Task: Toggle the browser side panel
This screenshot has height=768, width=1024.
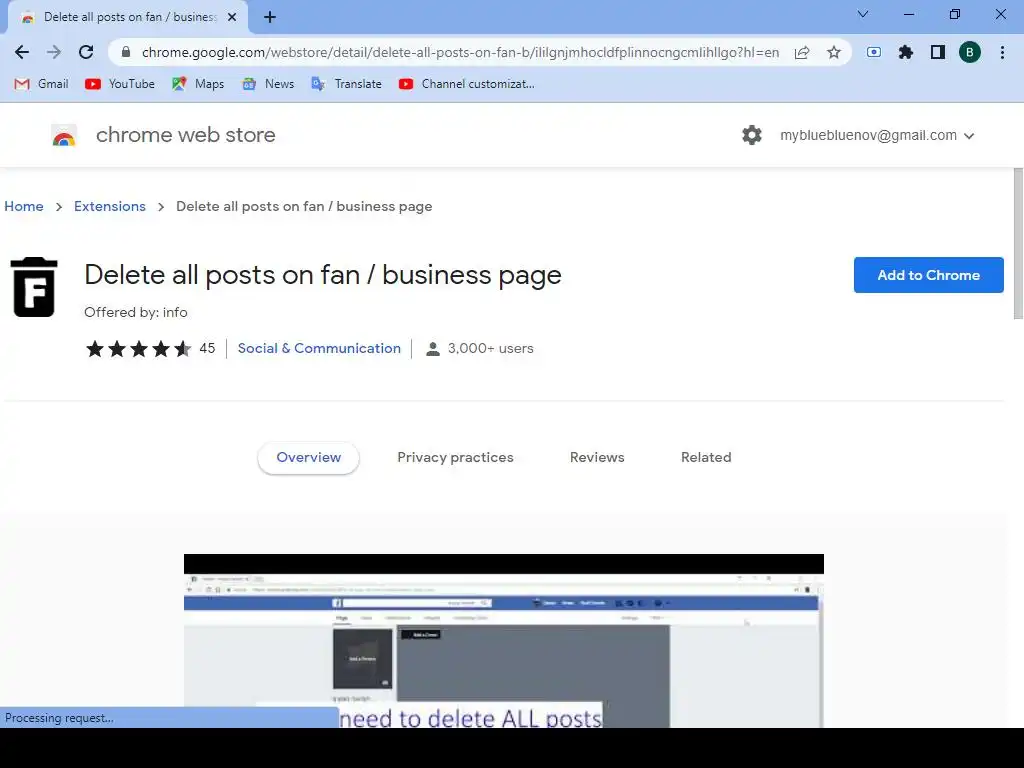Action: click(x=938, y=52)
